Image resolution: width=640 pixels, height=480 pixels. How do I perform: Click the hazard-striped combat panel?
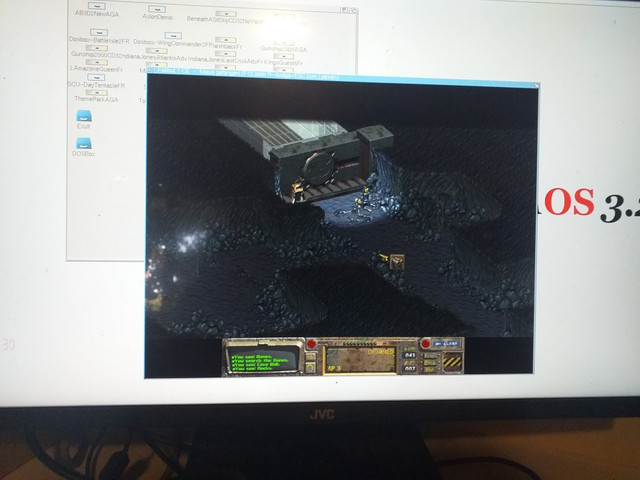click(x=452, y=362)
